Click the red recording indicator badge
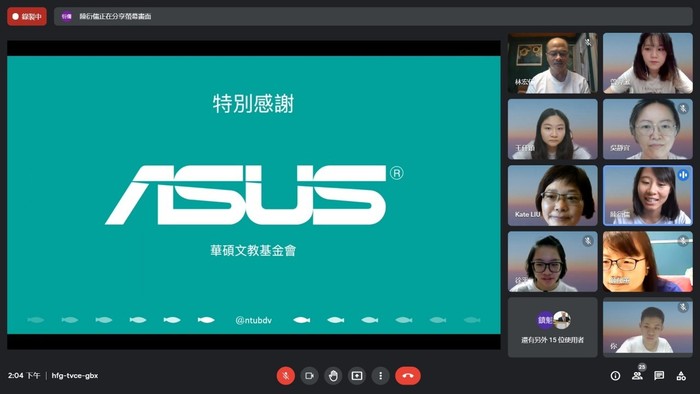 (x=27, y=17)
